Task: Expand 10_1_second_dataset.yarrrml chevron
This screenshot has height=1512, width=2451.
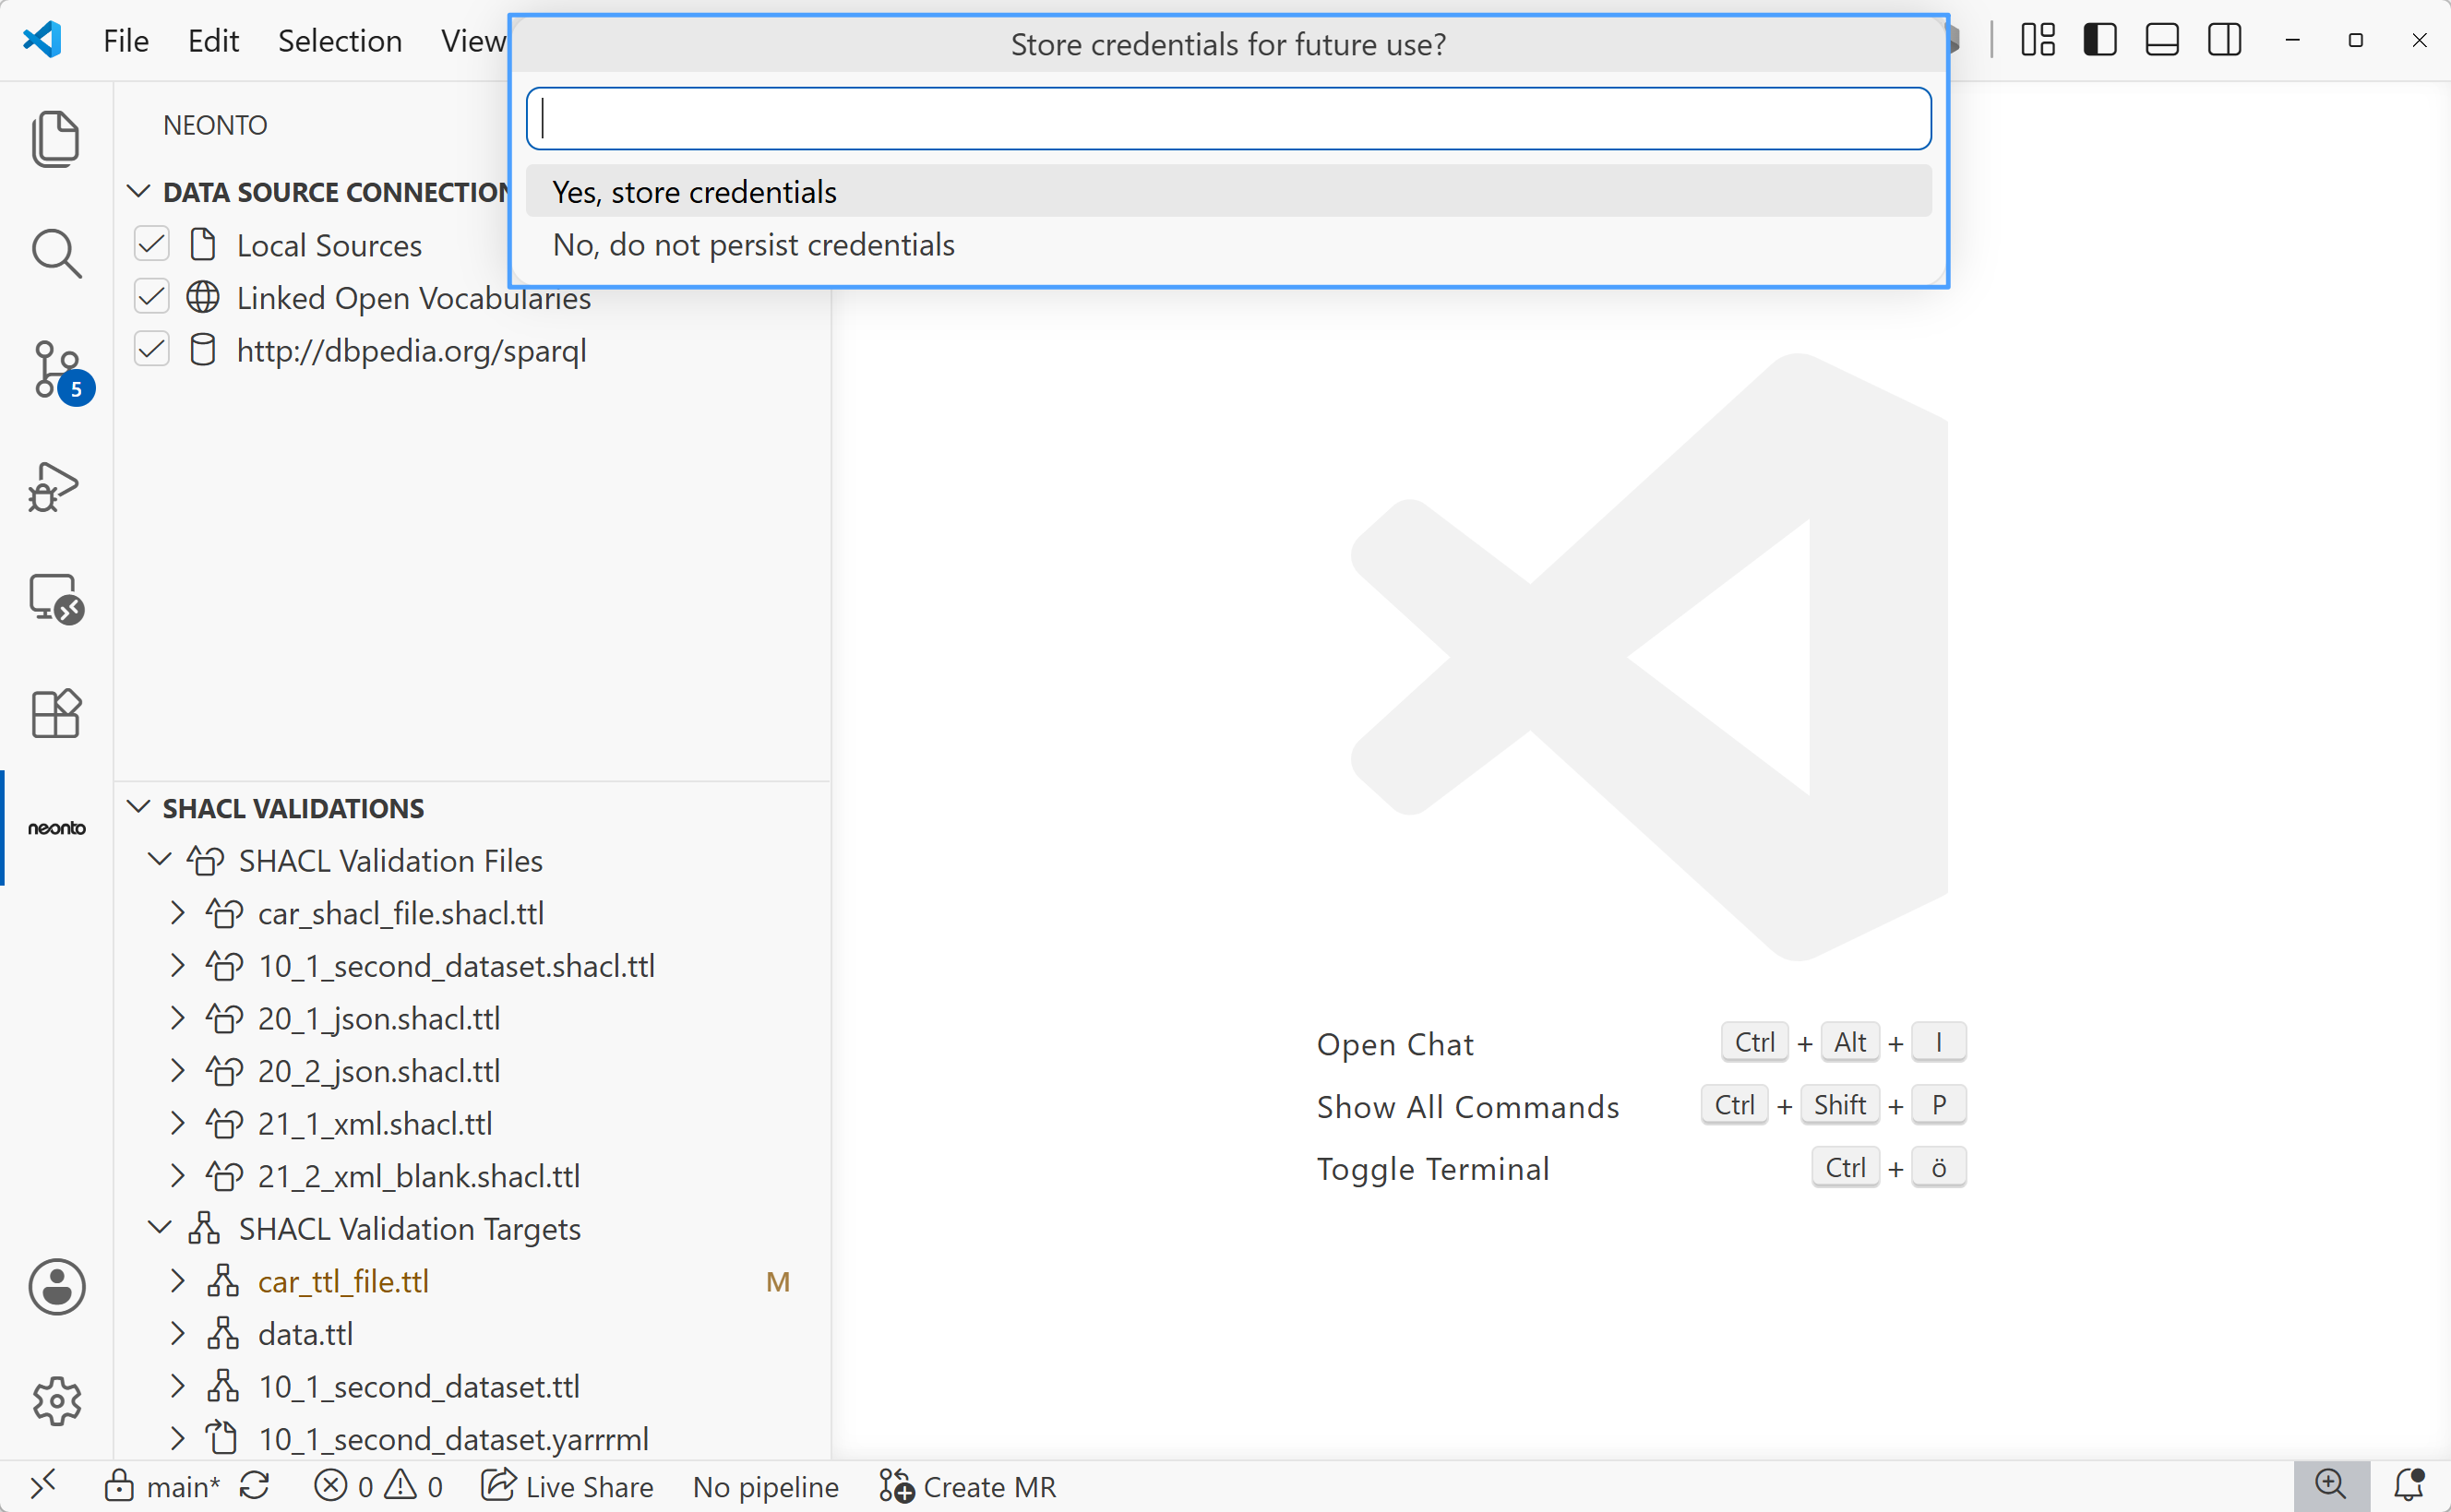Action: [177, 1438]
